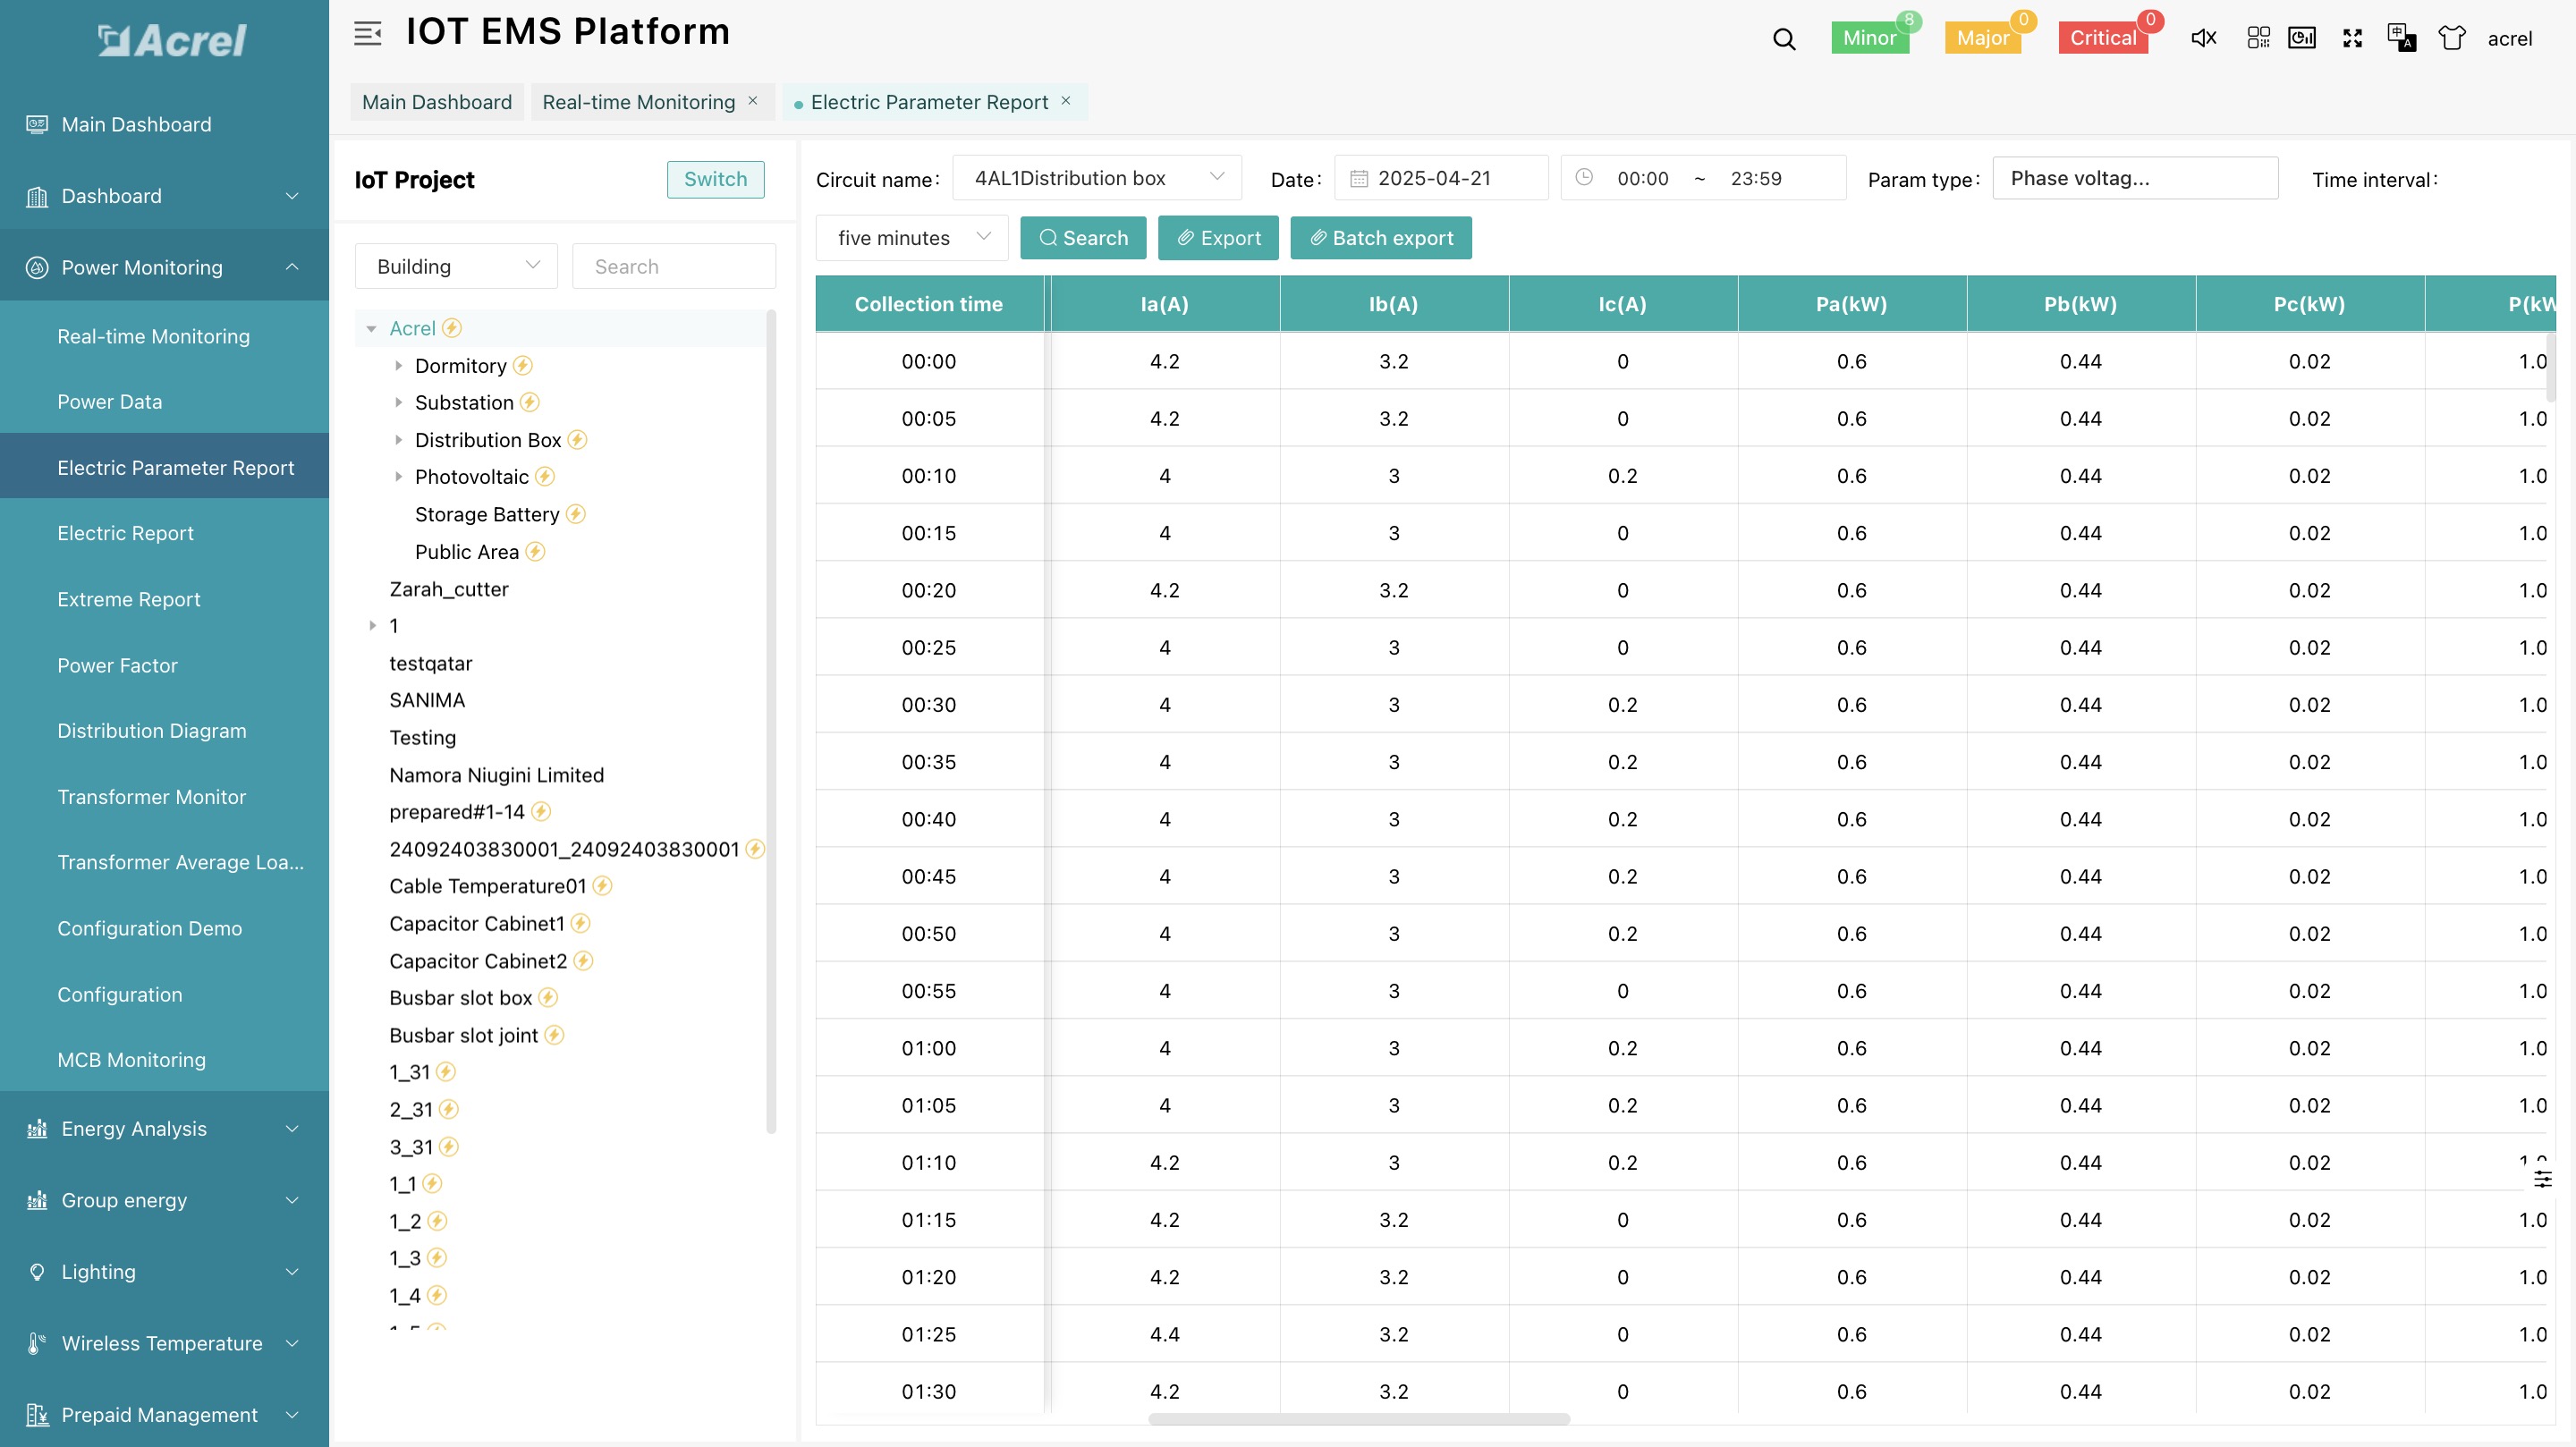The image size is (2576, 1447).
Task: Close the Real-time Monitoring tab
Action: click(753, 101)
